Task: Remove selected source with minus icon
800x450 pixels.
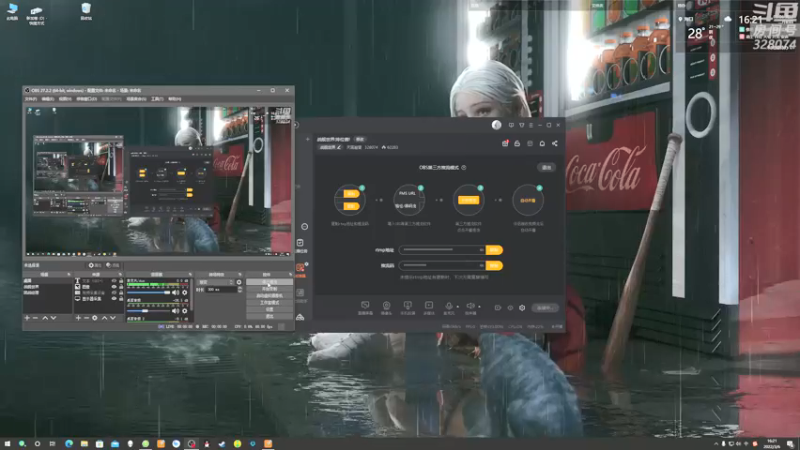Action: (x=86, y=318)
